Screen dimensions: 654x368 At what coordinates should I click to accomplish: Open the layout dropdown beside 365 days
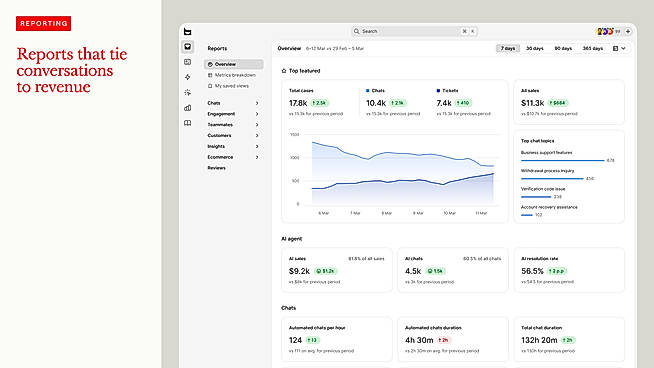619,48
